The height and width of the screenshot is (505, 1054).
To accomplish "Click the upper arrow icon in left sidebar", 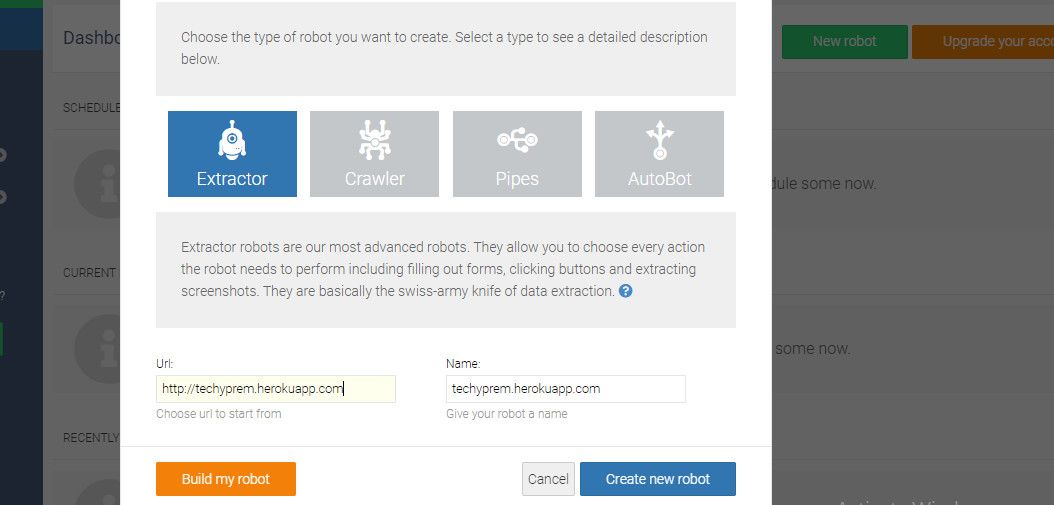I will pos(3,155).
